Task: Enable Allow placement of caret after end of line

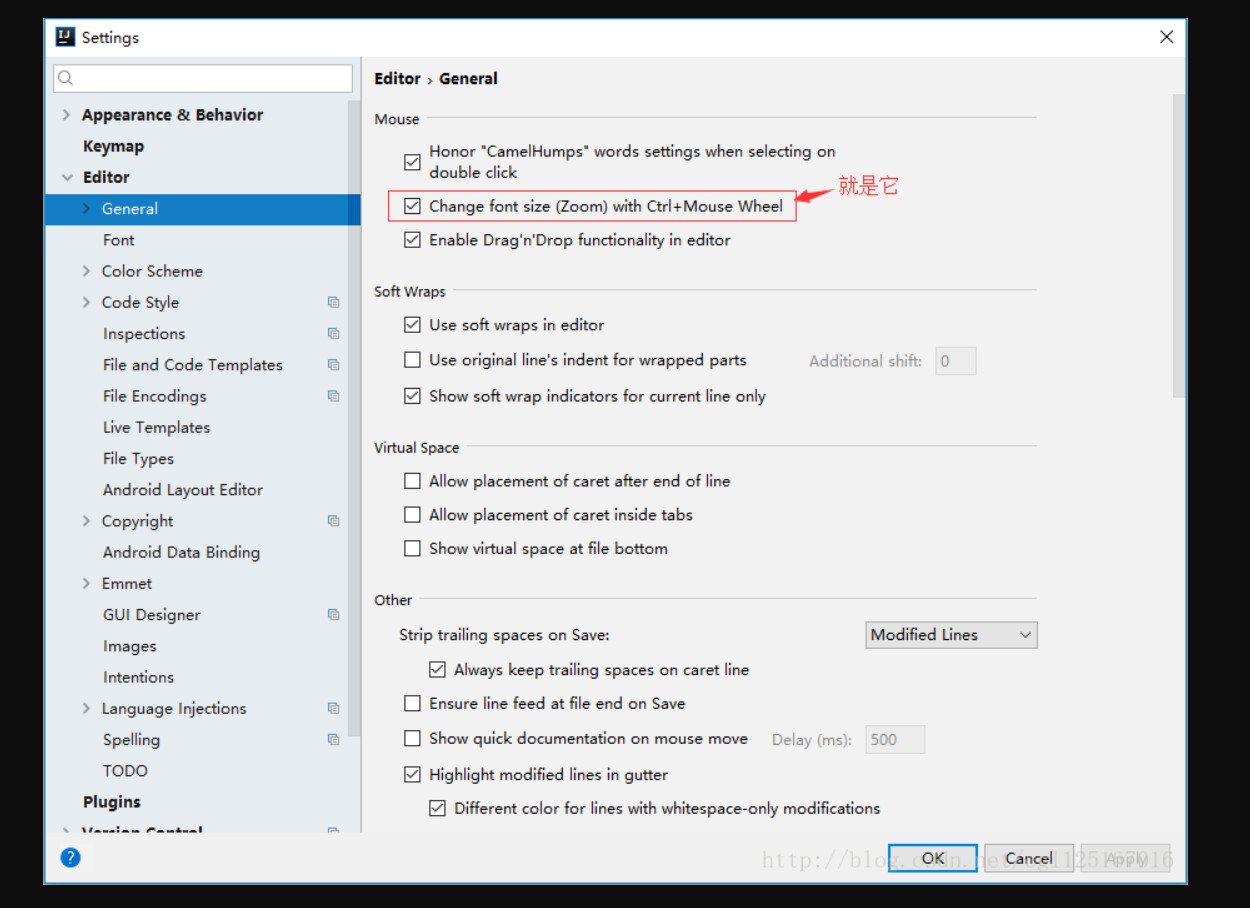Action: coord(412,481)
